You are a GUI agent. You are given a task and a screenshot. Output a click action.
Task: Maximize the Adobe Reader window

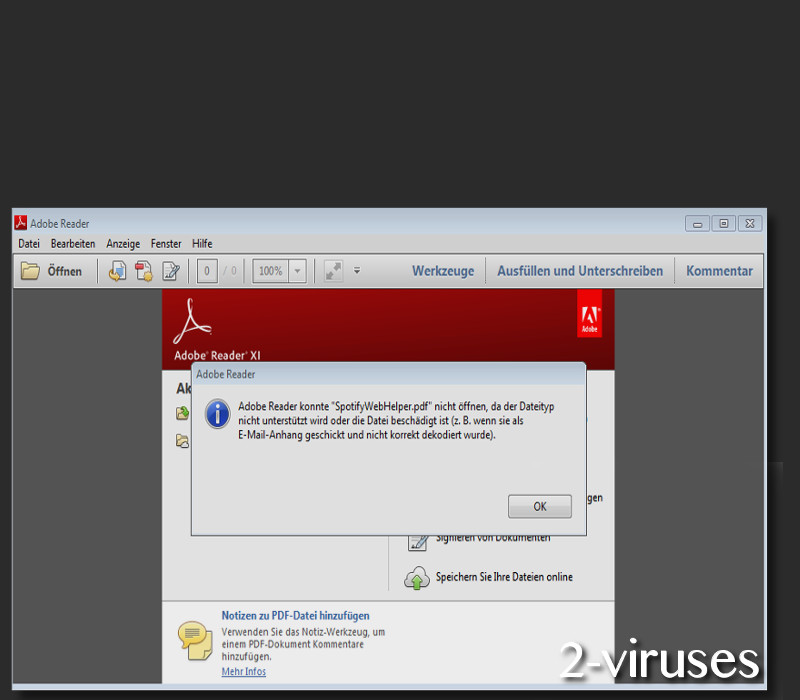723,223
